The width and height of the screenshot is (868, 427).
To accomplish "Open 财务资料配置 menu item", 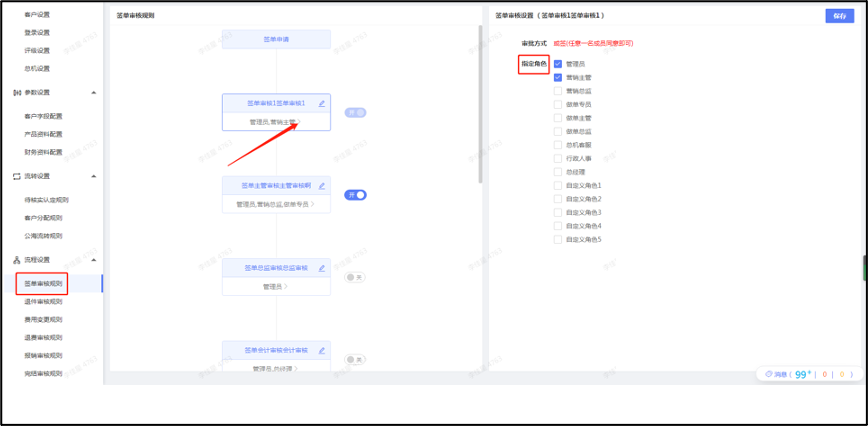I will pyautogui.click(x=43, y=152).
